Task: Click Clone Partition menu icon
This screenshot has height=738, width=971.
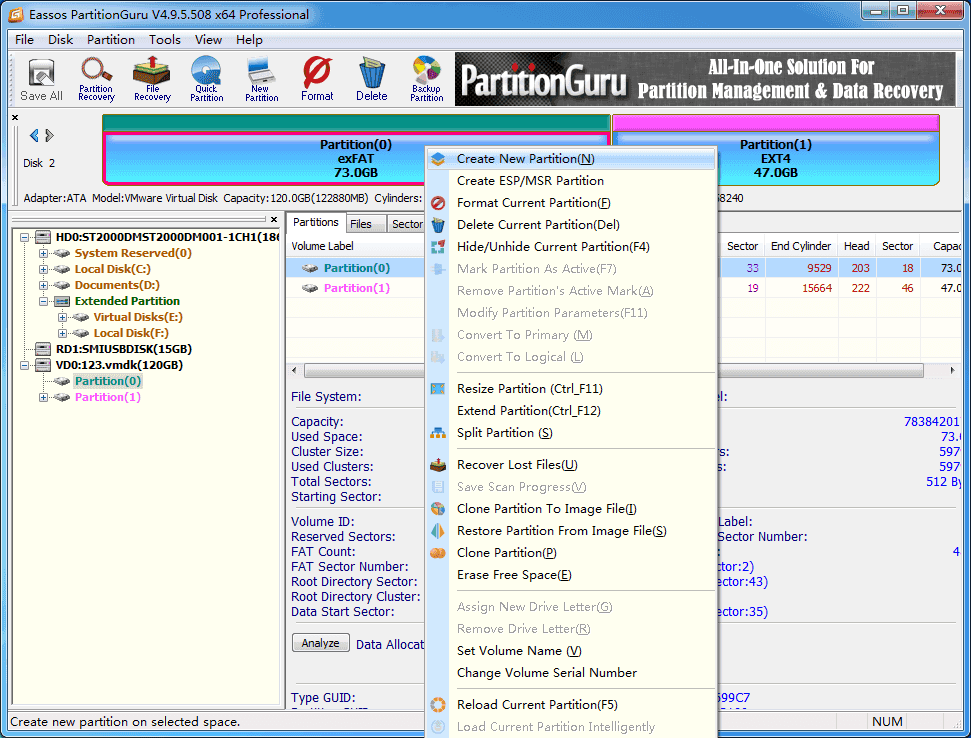Action: [x=438, y=553]
